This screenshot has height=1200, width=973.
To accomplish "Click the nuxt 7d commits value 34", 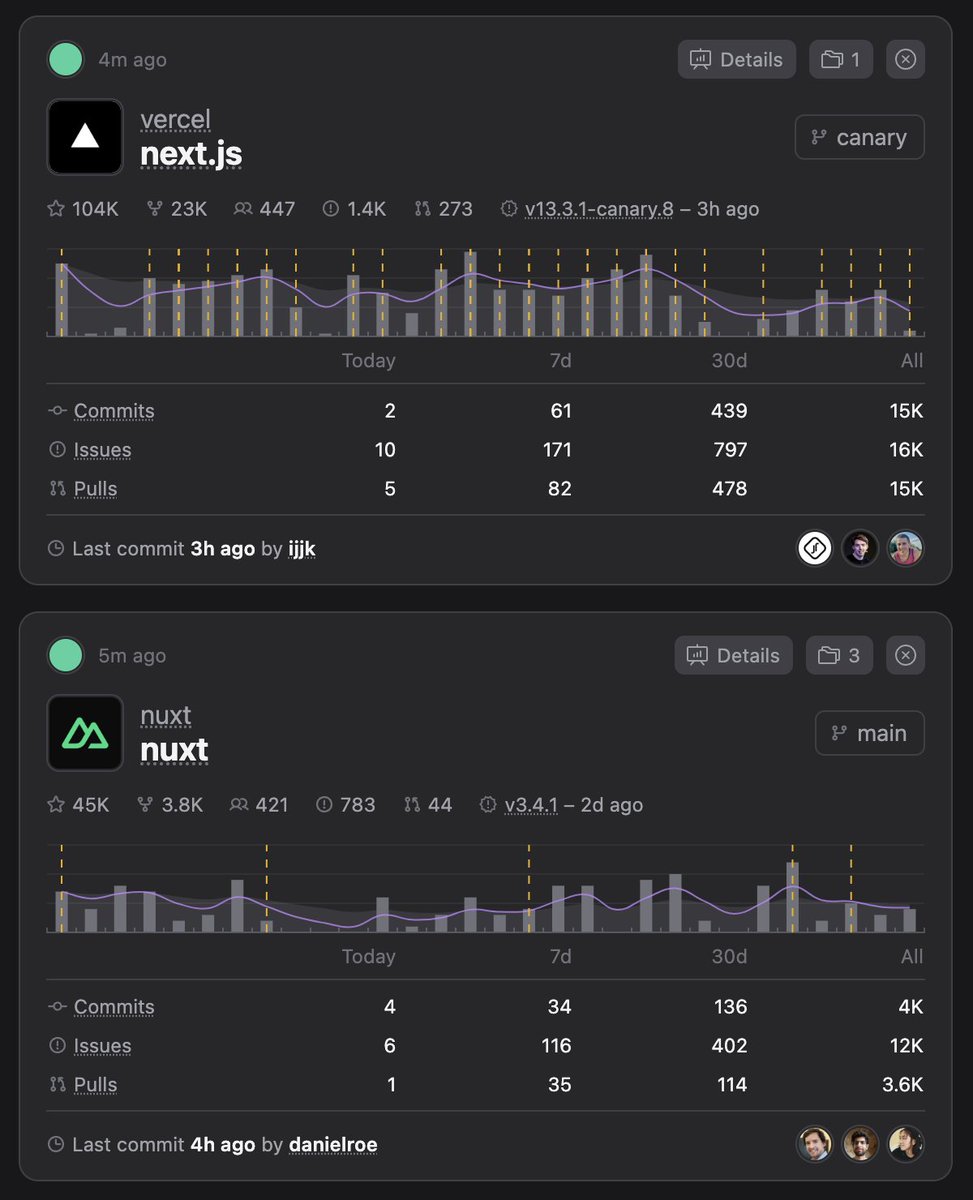I will point(559,1007).
